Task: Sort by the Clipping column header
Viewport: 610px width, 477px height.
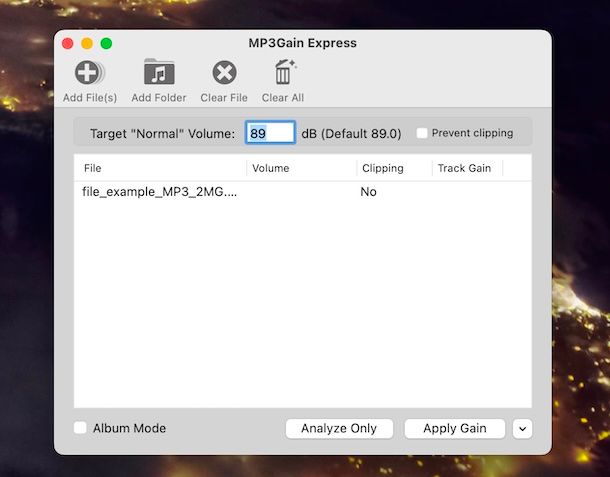Action: pos(394,168)
